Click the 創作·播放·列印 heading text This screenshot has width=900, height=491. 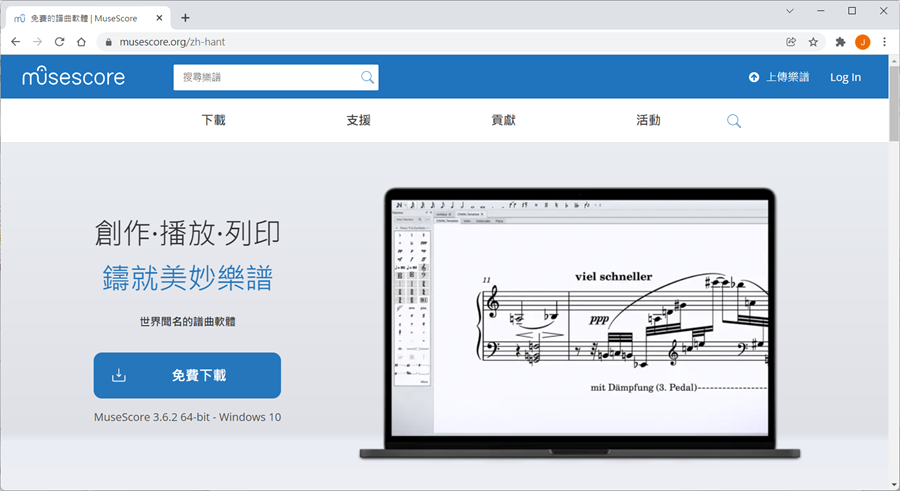coord(188,233)
